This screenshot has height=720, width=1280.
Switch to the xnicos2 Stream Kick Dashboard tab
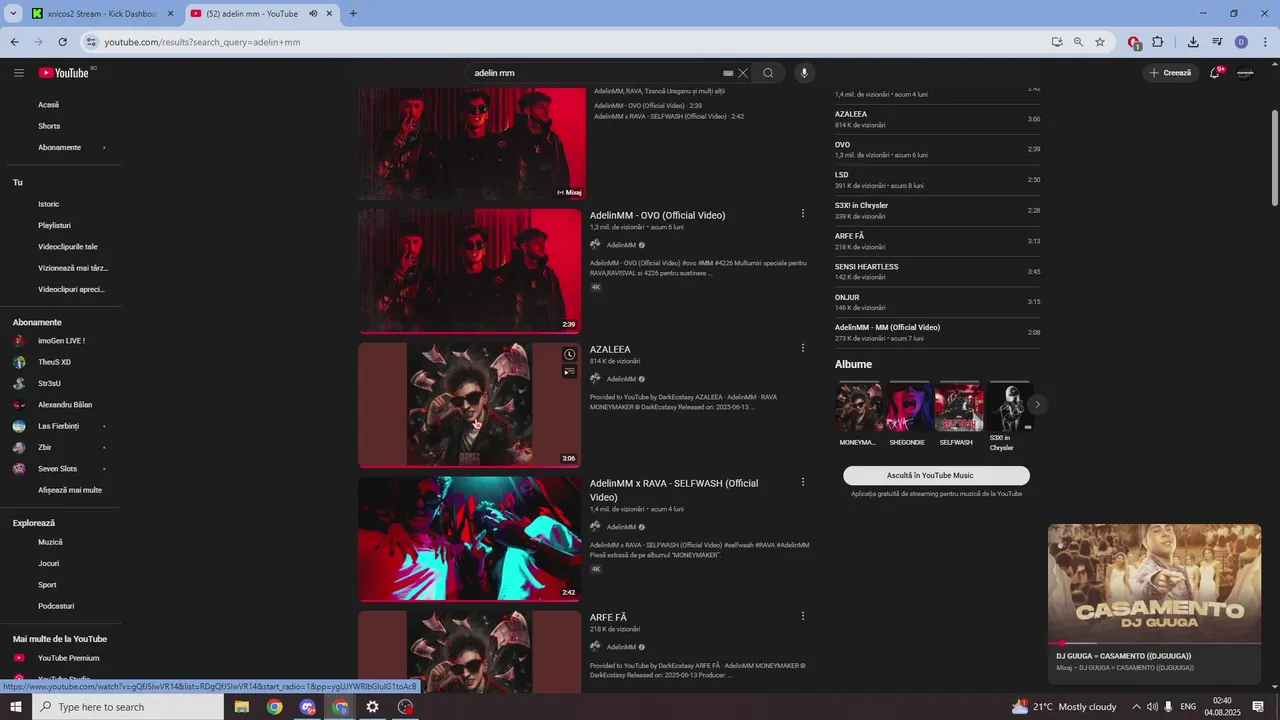tap(103, 14)
